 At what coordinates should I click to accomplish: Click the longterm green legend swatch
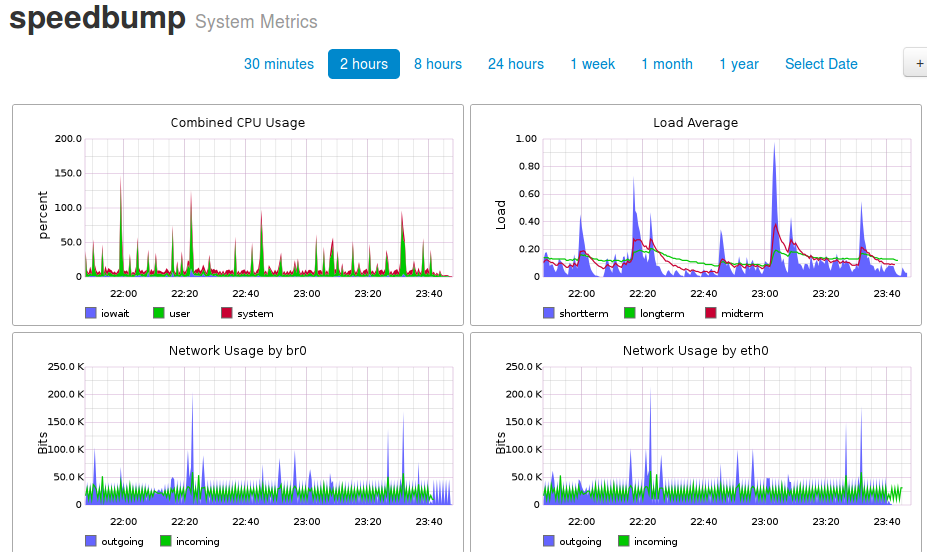(x=630, y=313)
